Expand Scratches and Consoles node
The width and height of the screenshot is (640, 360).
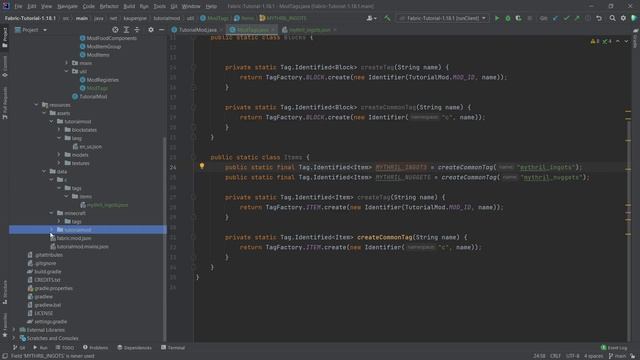pyautogui.click(x=14, y=338)
